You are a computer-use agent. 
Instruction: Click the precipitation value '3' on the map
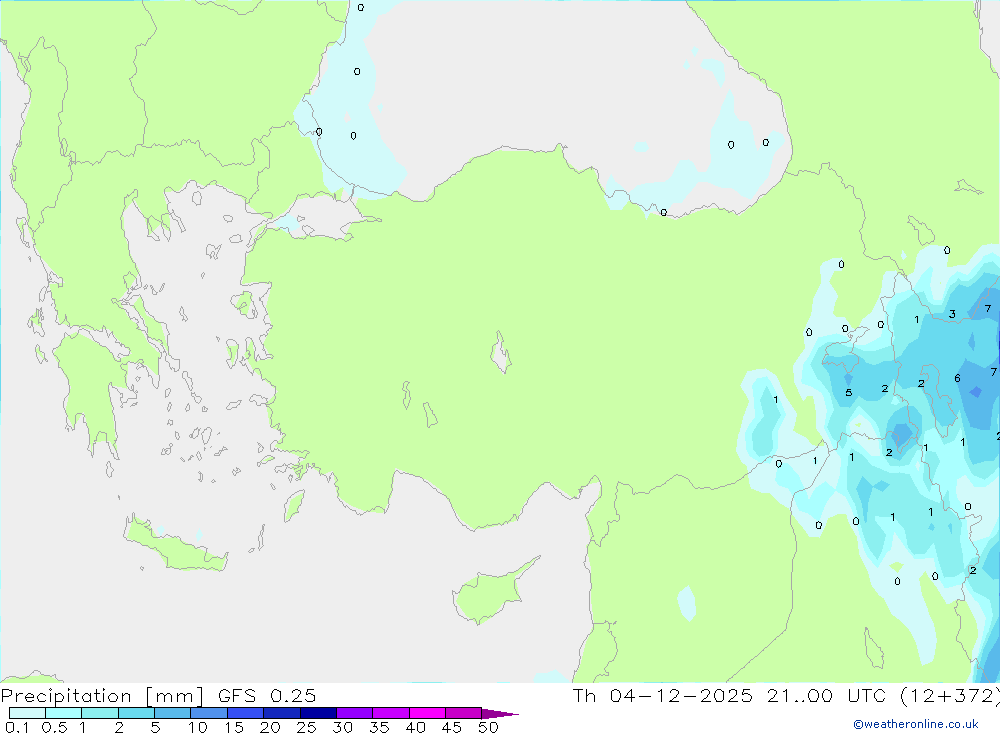pyautogui.click(x=952, y=314)
